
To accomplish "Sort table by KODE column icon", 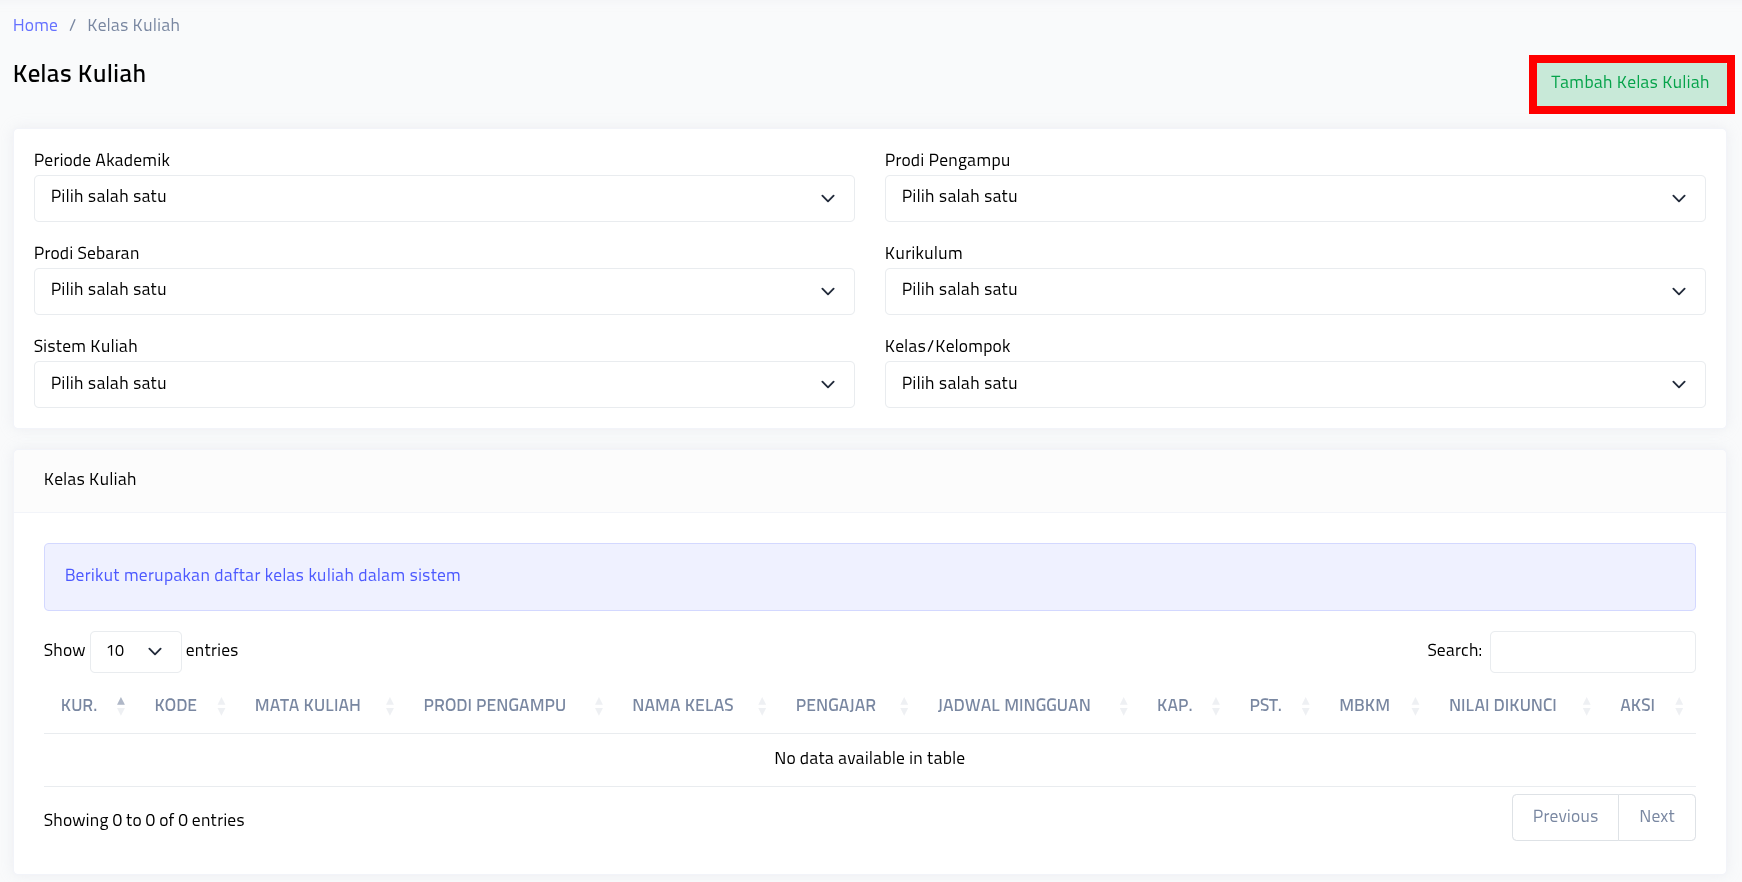I will [221, 706].
